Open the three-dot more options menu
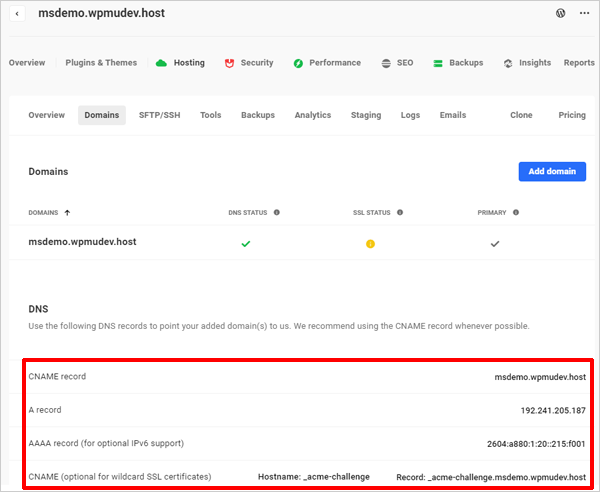The width and height of the screenshot is (600, 492). [x=584, y=13]
